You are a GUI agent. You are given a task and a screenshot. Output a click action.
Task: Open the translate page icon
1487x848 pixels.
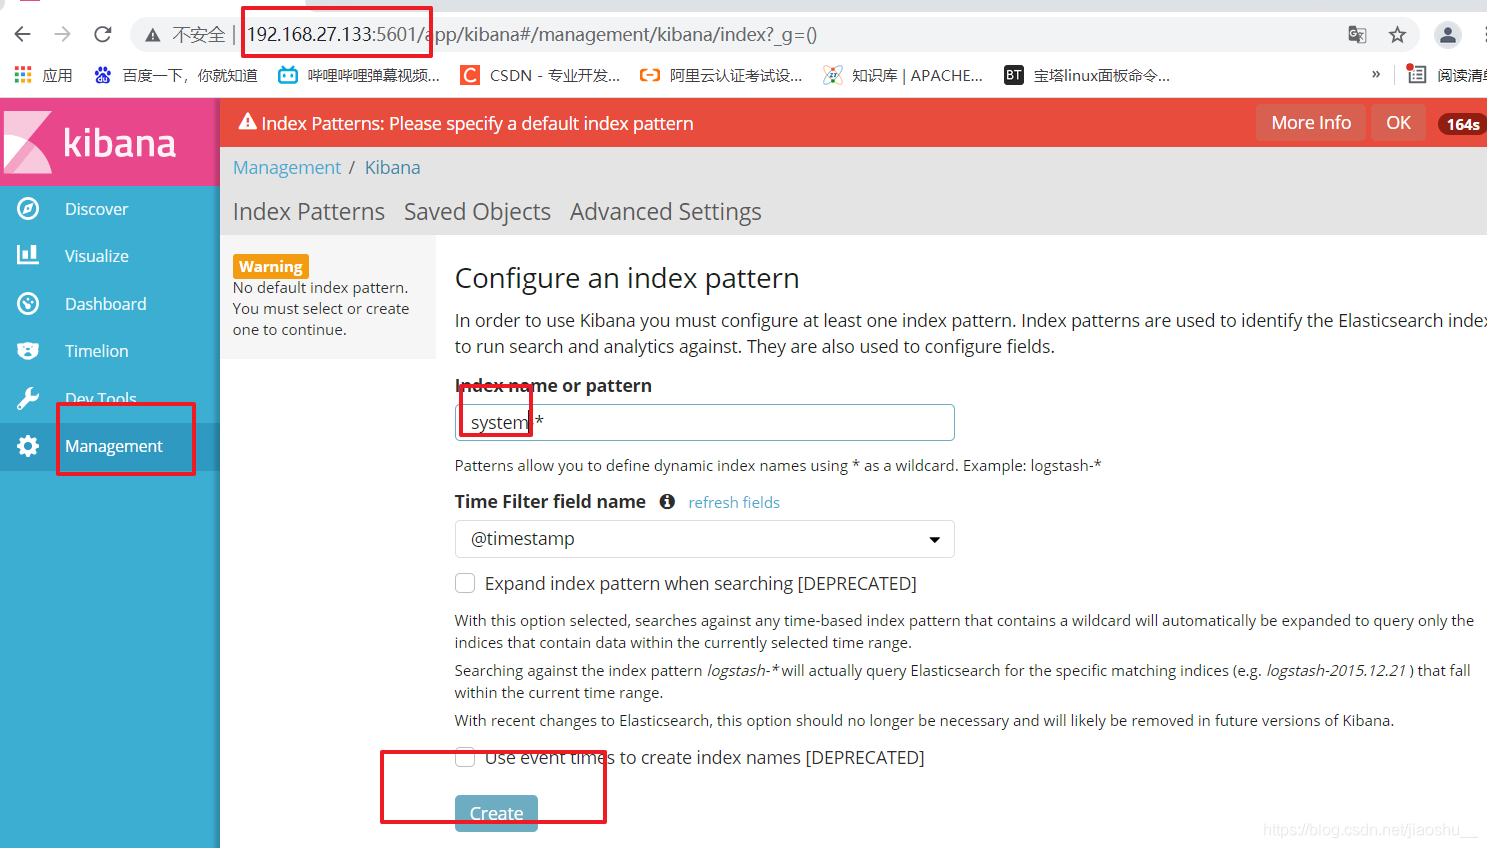click(1357, 35)
